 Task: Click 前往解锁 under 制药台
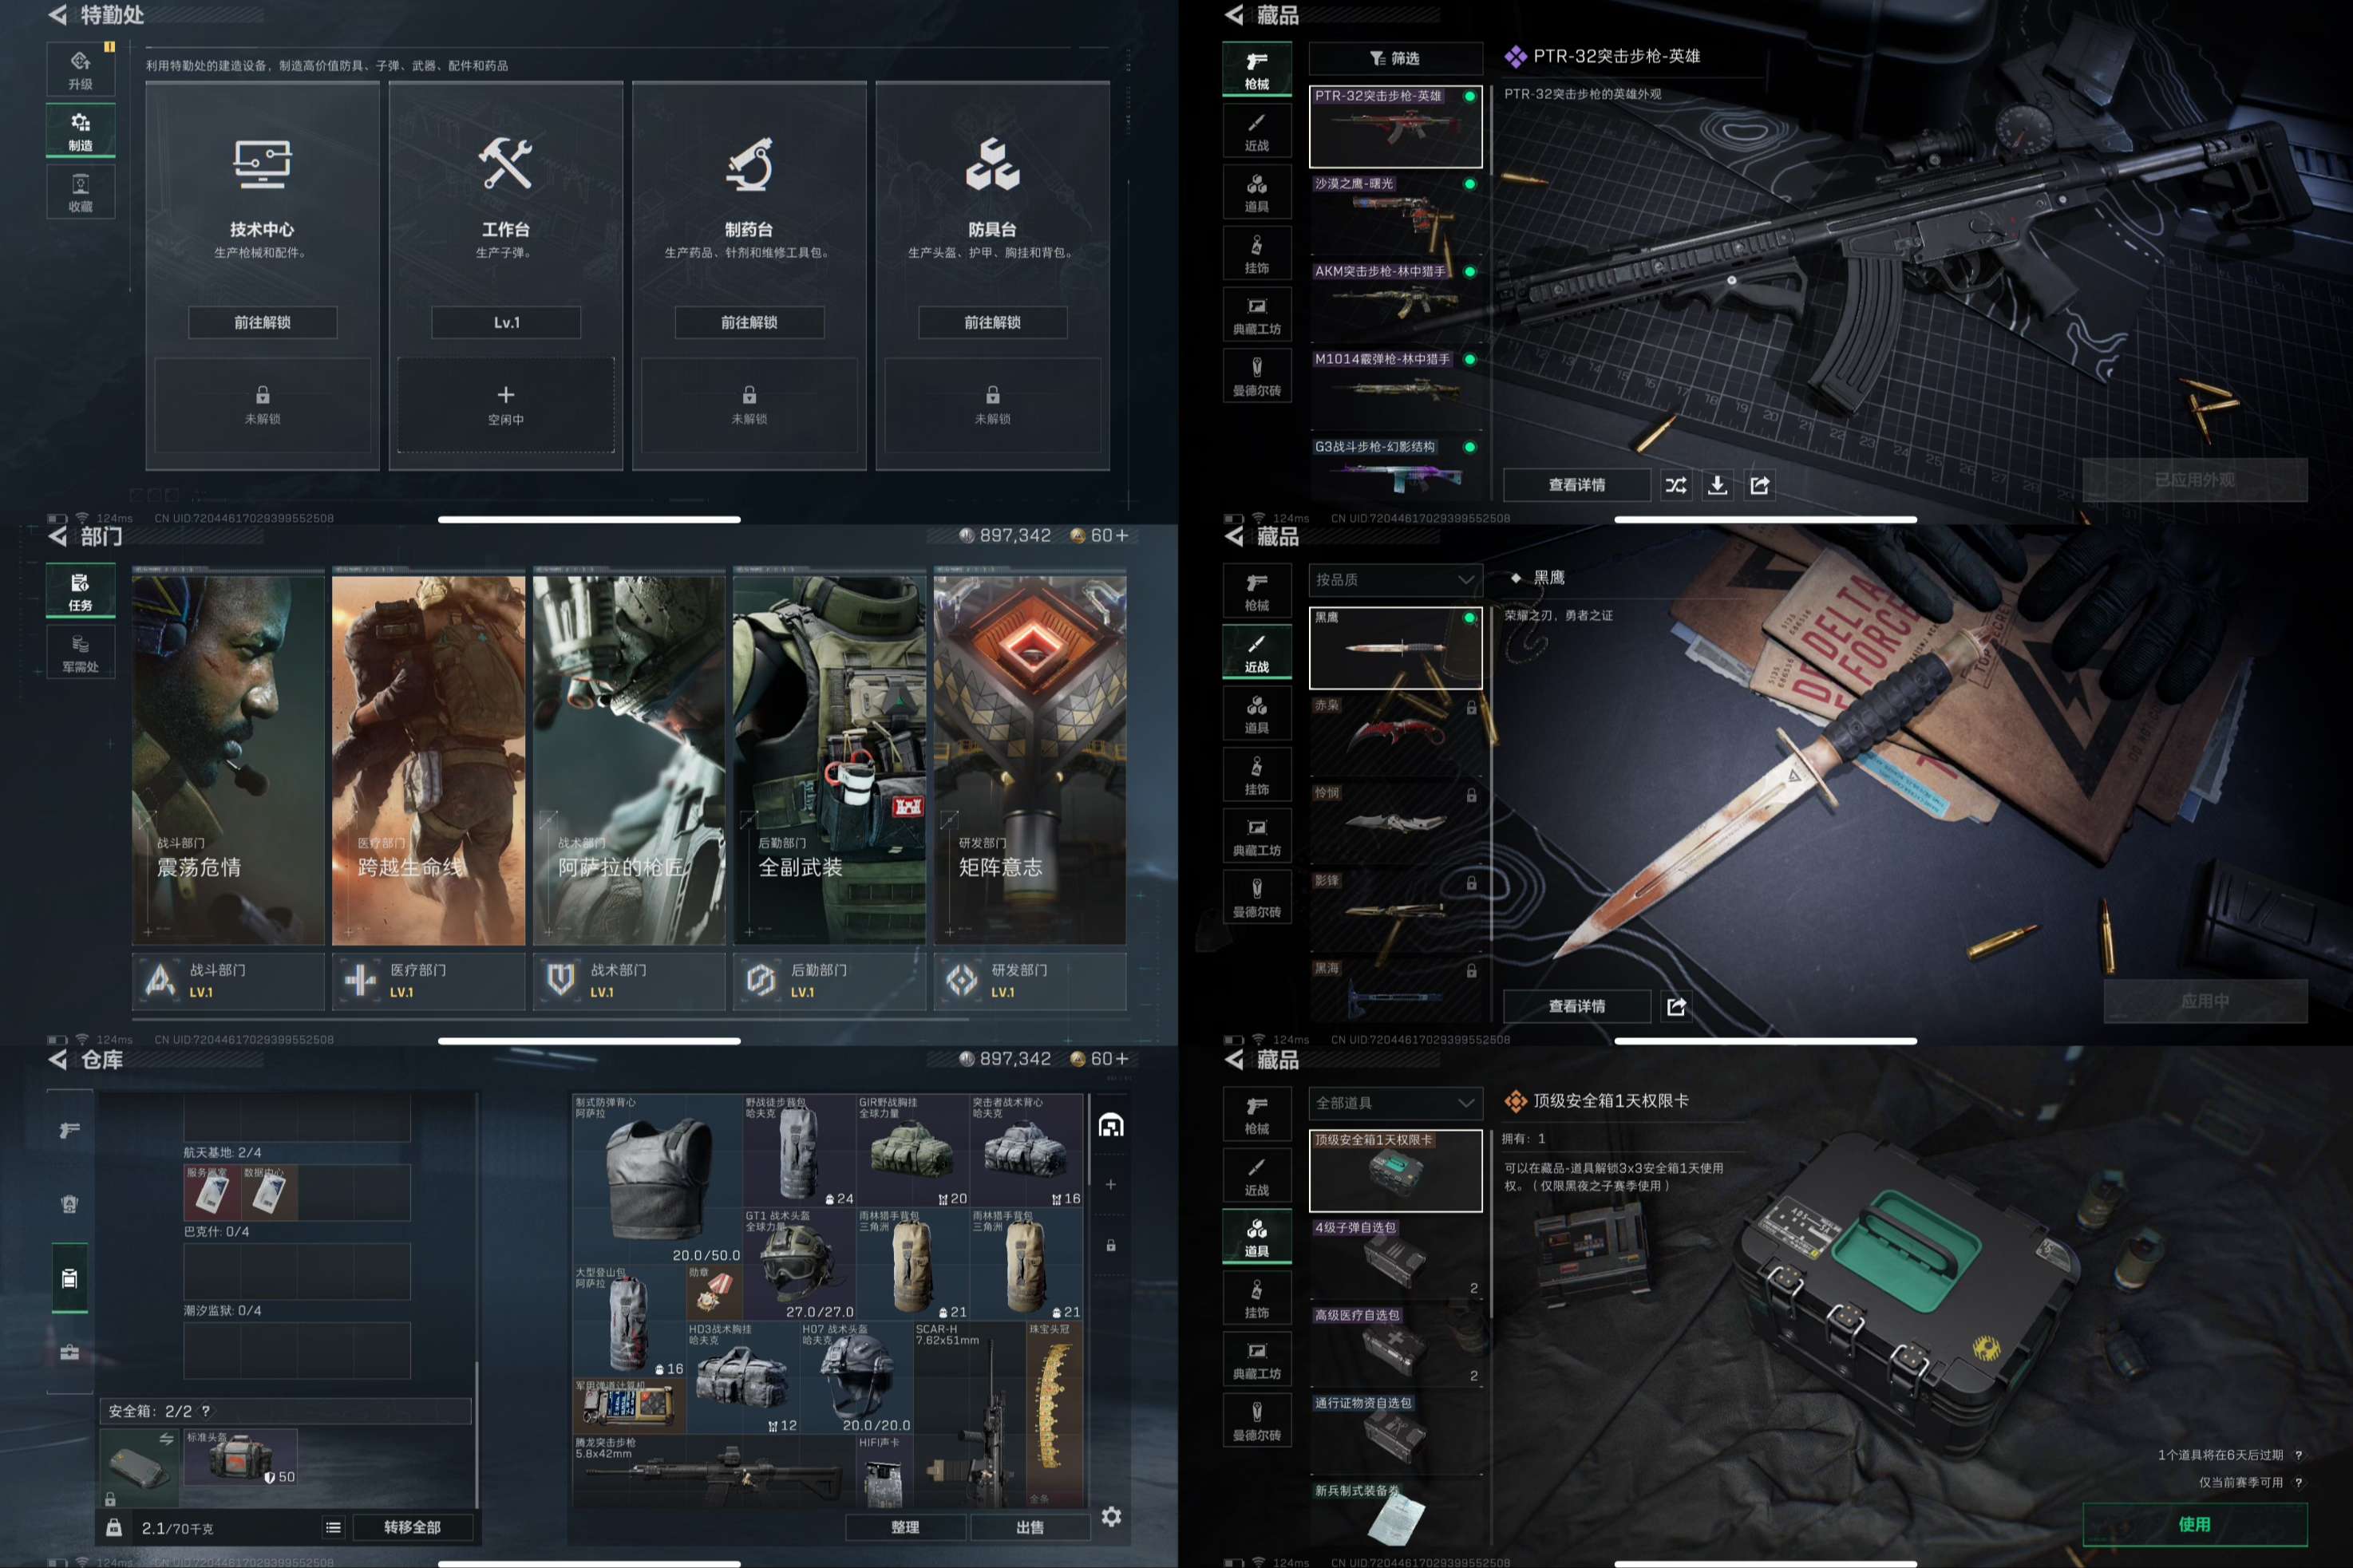coord(749,322)
